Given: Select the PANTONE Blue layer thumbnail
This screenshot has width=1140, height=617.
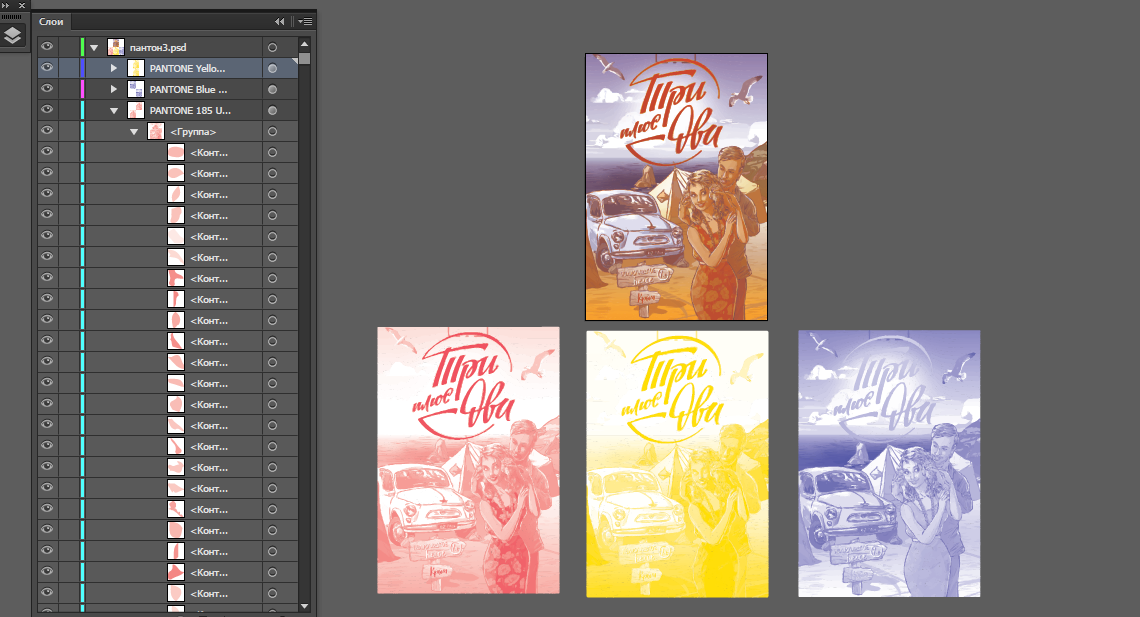Looking at the screenshot, I should (x=135, y=89).
